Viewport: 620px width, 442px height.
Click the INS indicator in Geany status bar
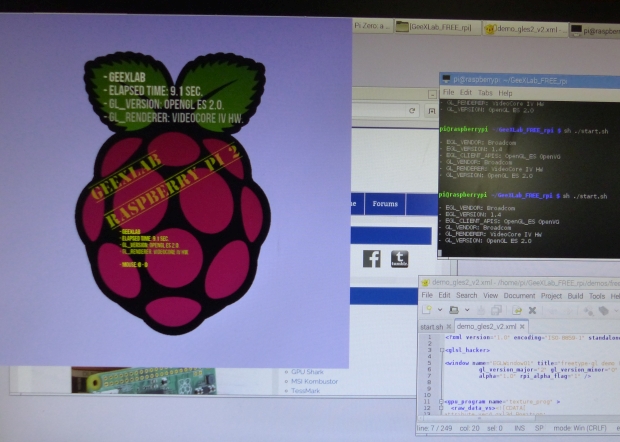[x=520, y=428]
